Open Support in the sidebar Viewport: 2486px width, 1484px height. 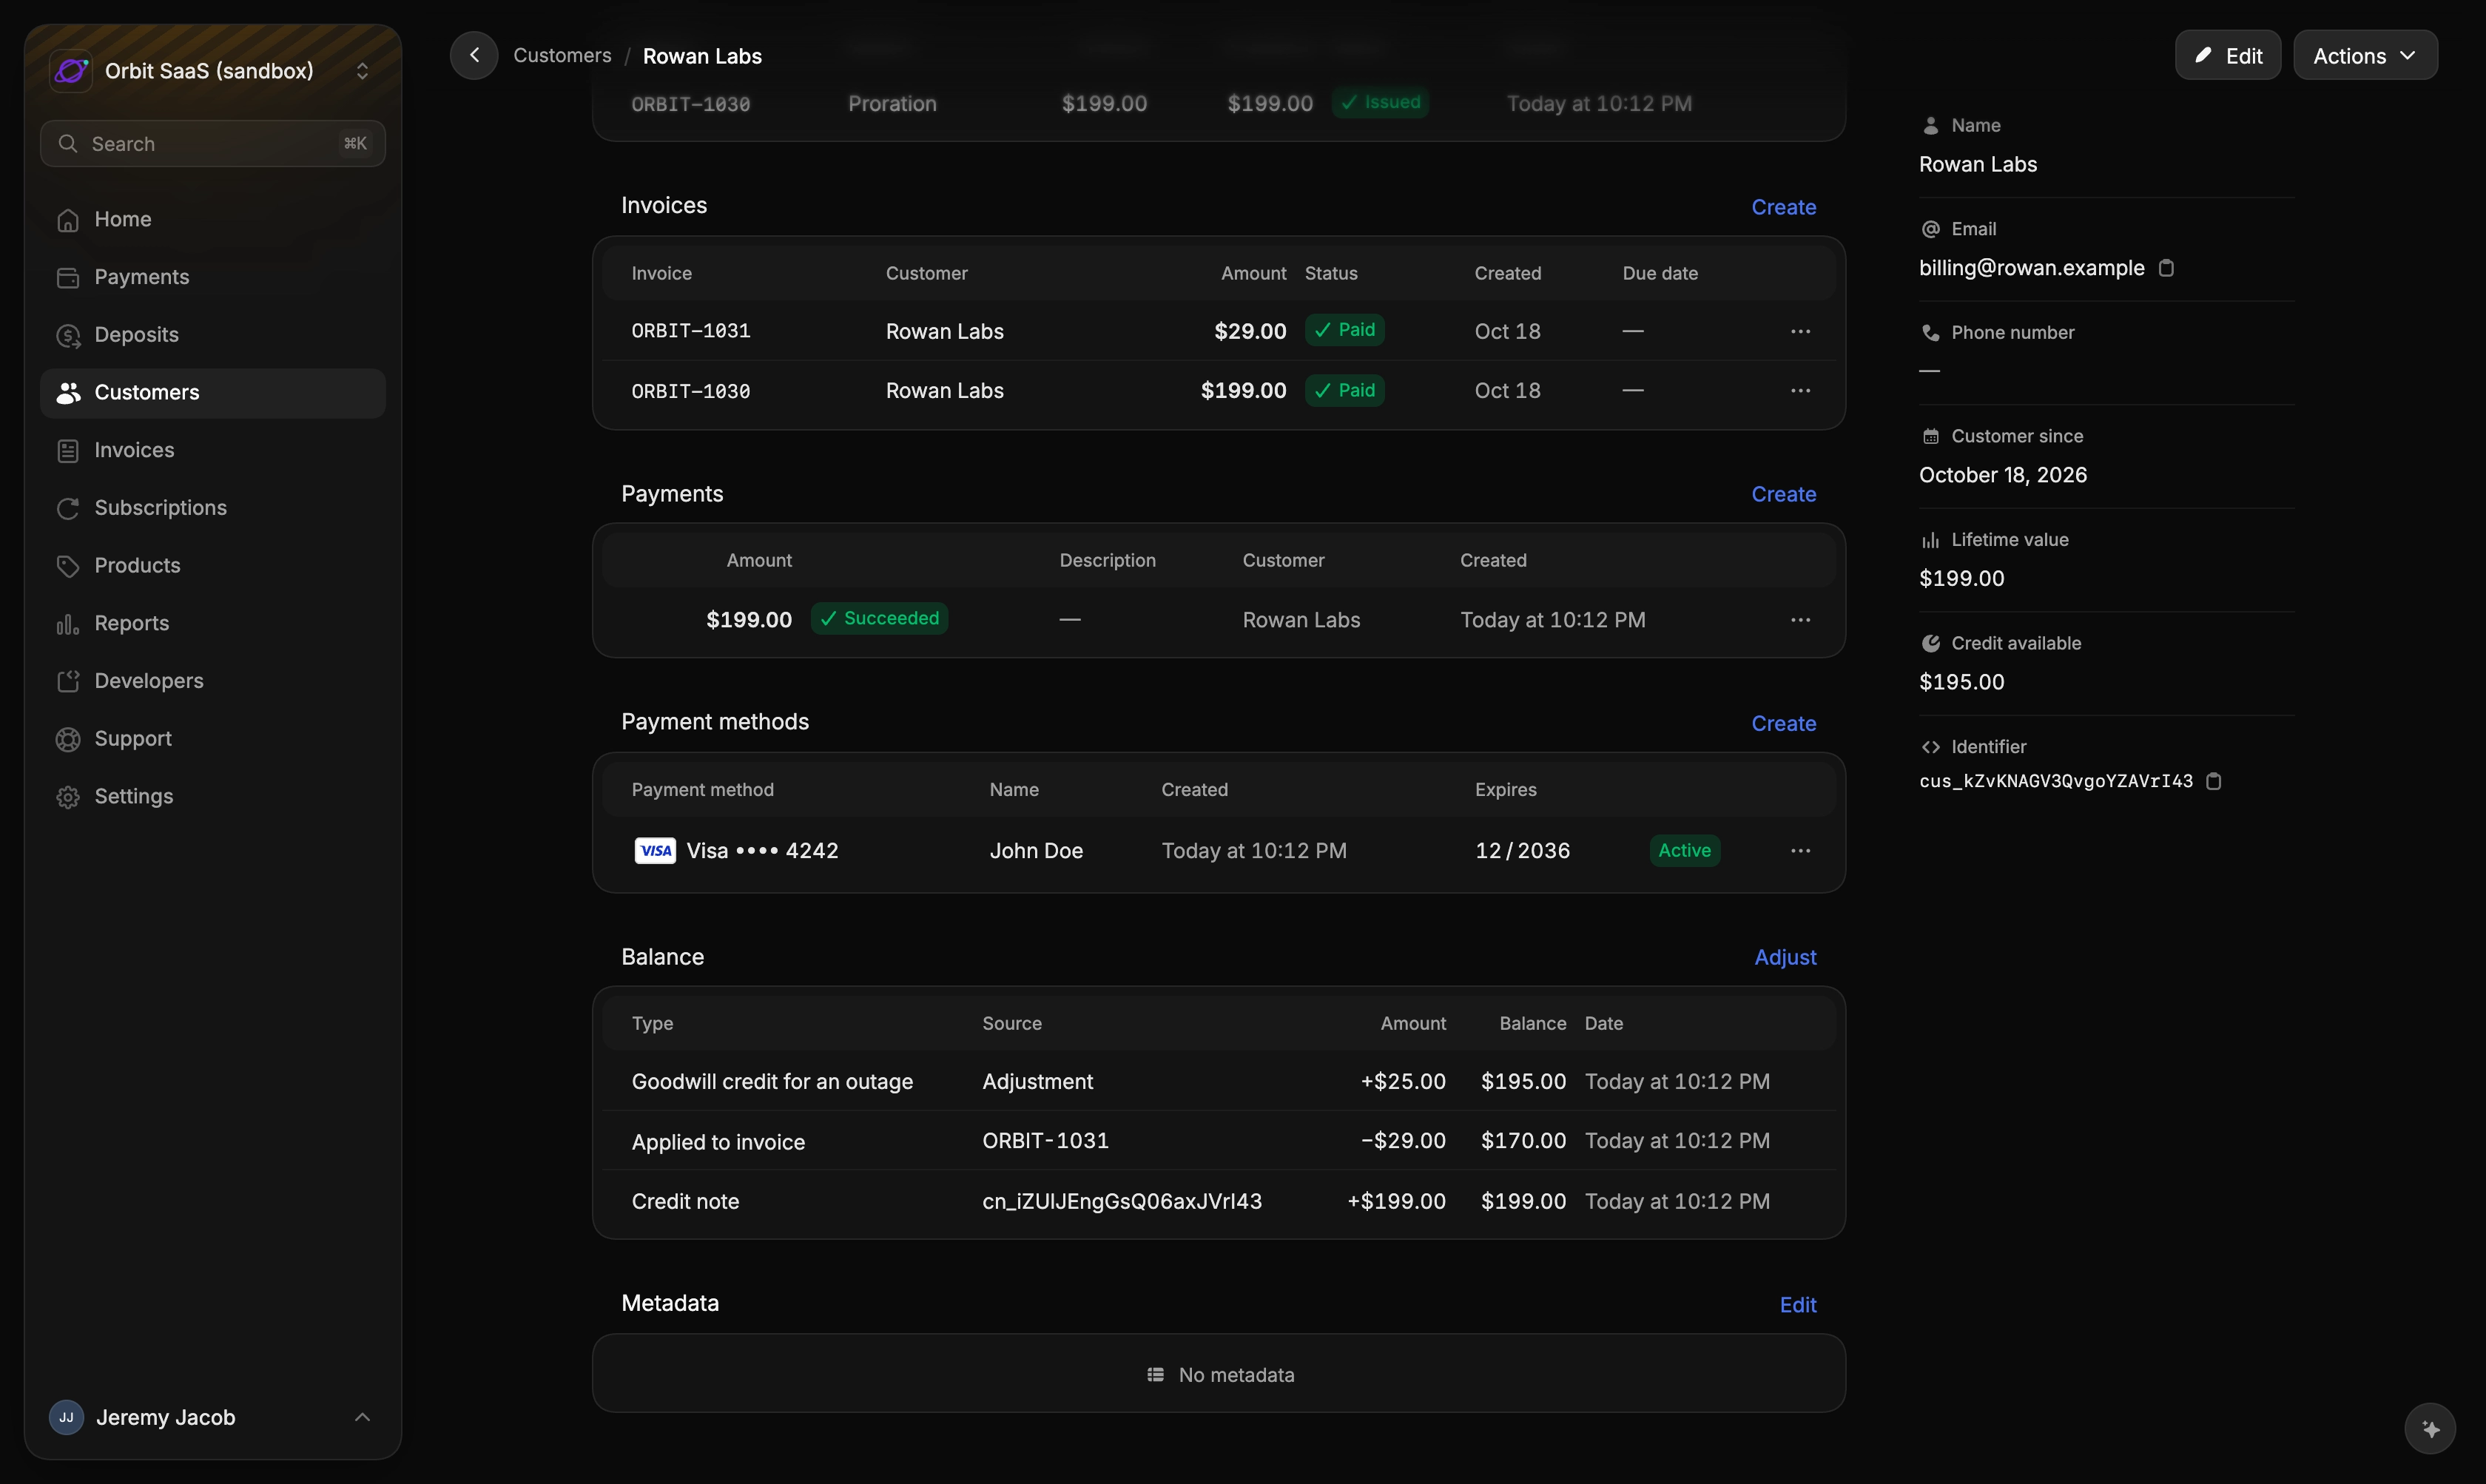pyautogui.click(x=213, y=739)
